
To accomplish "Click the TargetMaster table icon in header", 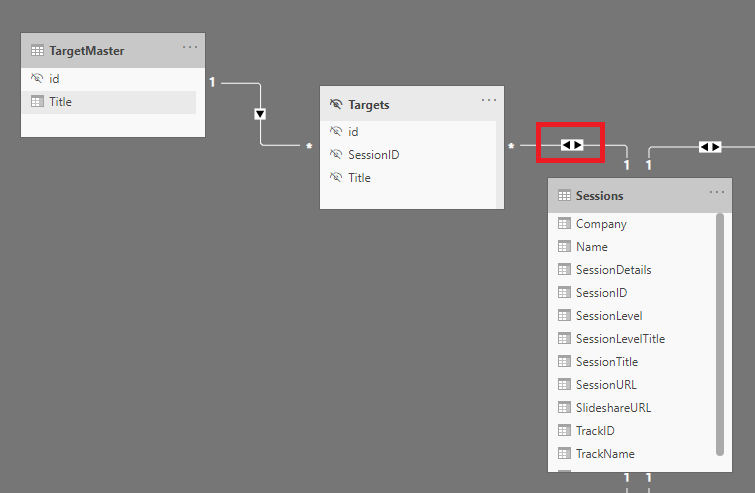I will 37,51.
